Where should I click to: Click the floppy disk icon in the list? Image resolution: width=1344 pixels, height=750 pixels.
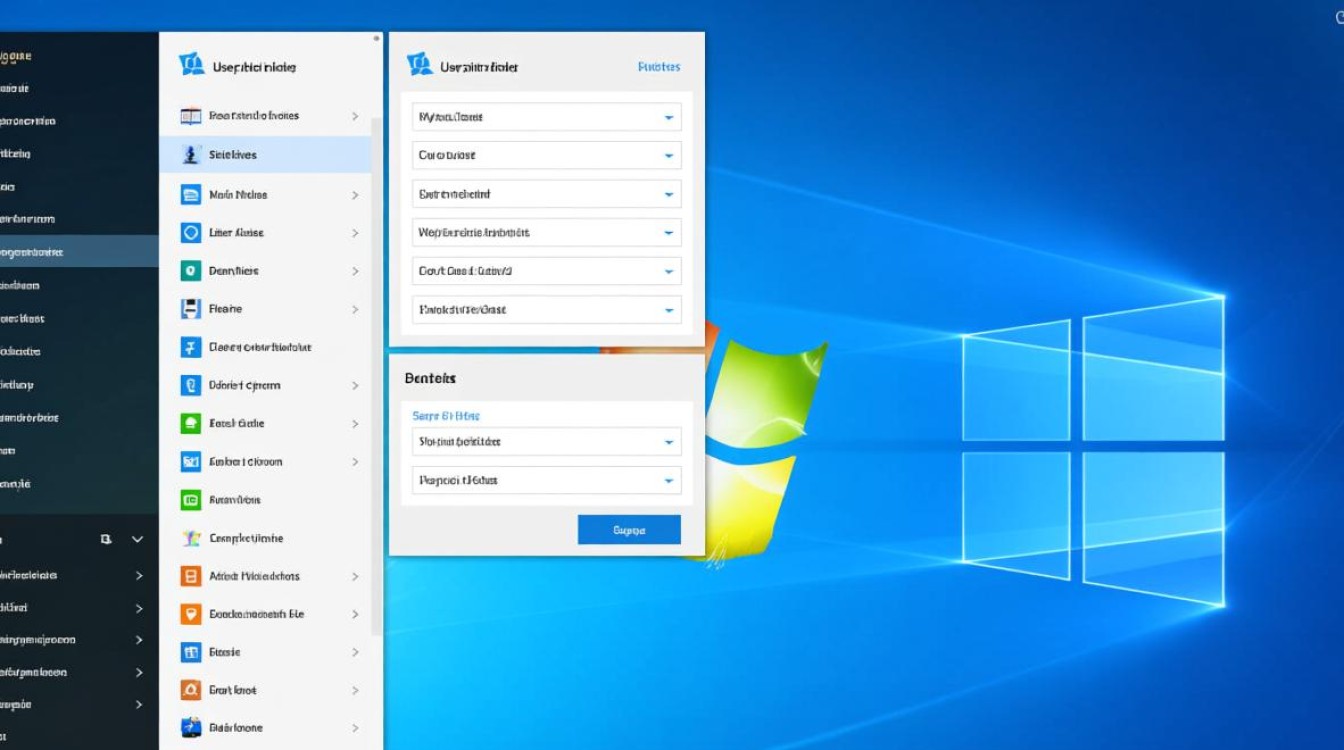(x=190, y=309)
